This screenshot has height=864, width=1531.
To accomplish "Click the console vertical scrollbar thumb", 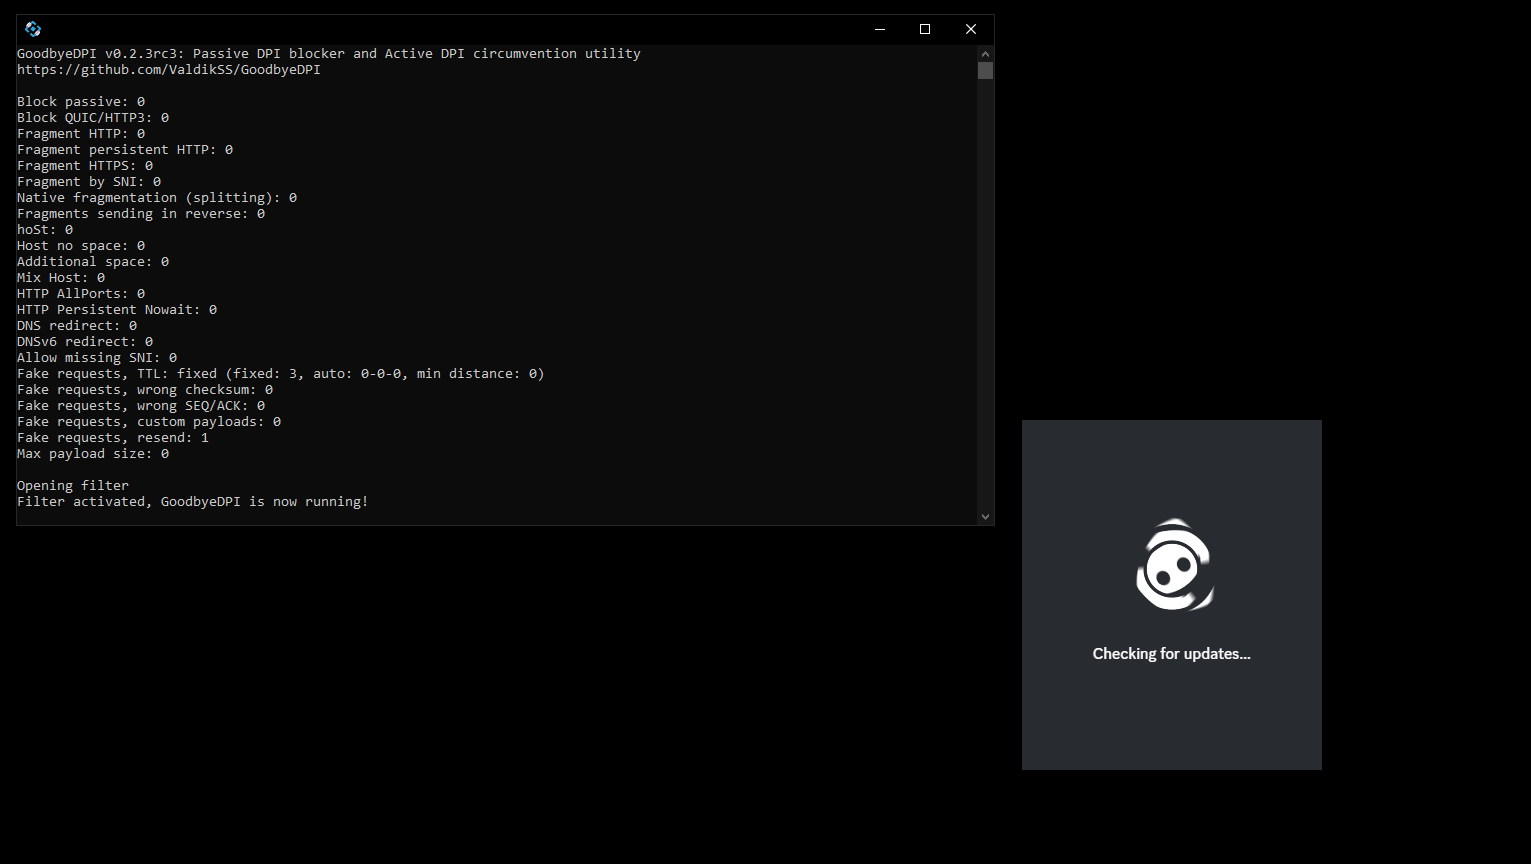I will (x=985, y=70).
